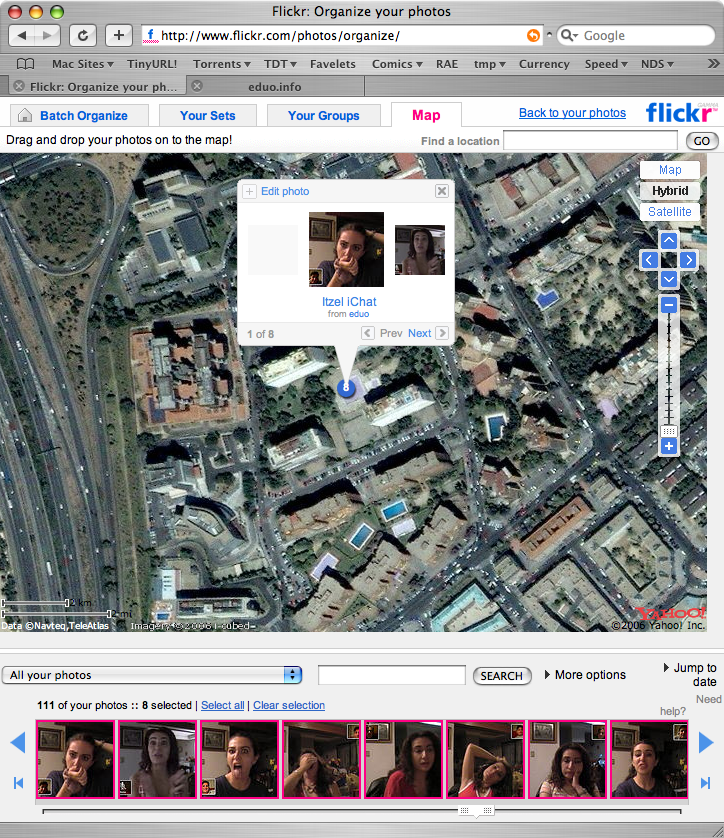Click the popup's next arrow icon
Screen dimensions: 724x838
point(442,333)
